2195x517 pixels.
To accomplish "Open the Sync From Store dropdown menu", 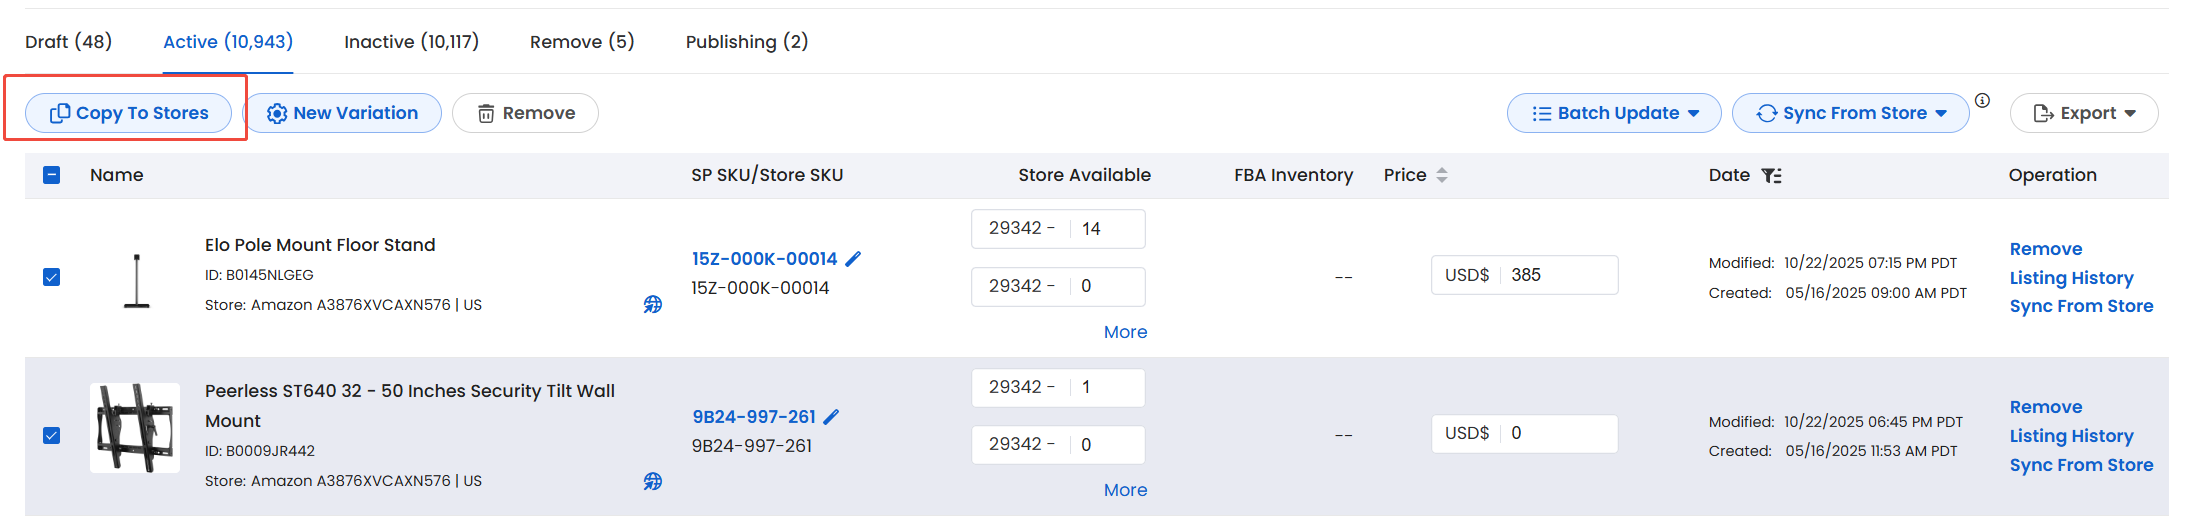I will 1850,113.
